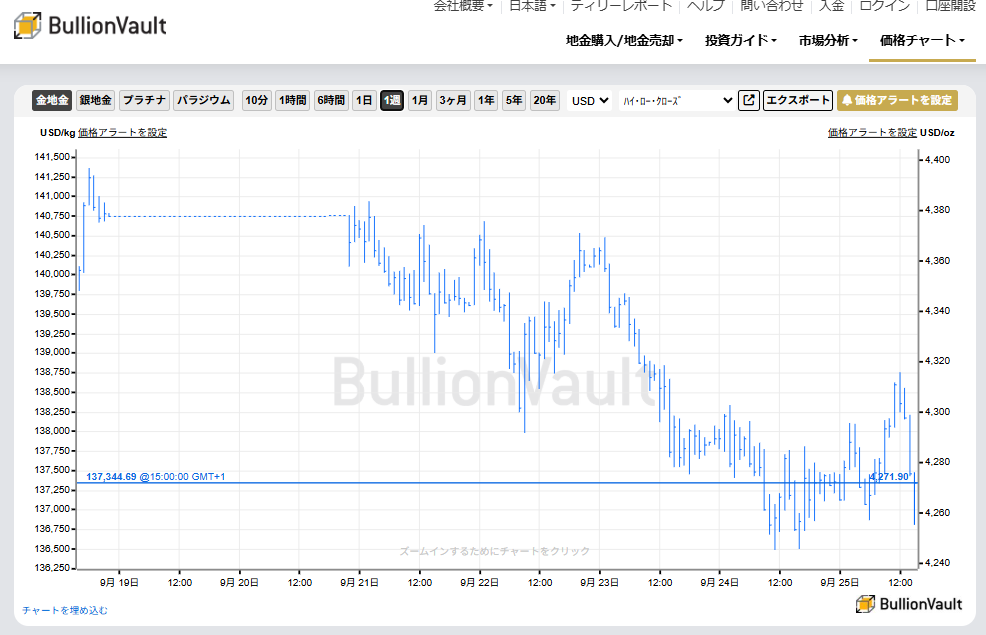
Task: Expand 会社概要 top menu
Action: pyautogui.click(x=463, y=6)
